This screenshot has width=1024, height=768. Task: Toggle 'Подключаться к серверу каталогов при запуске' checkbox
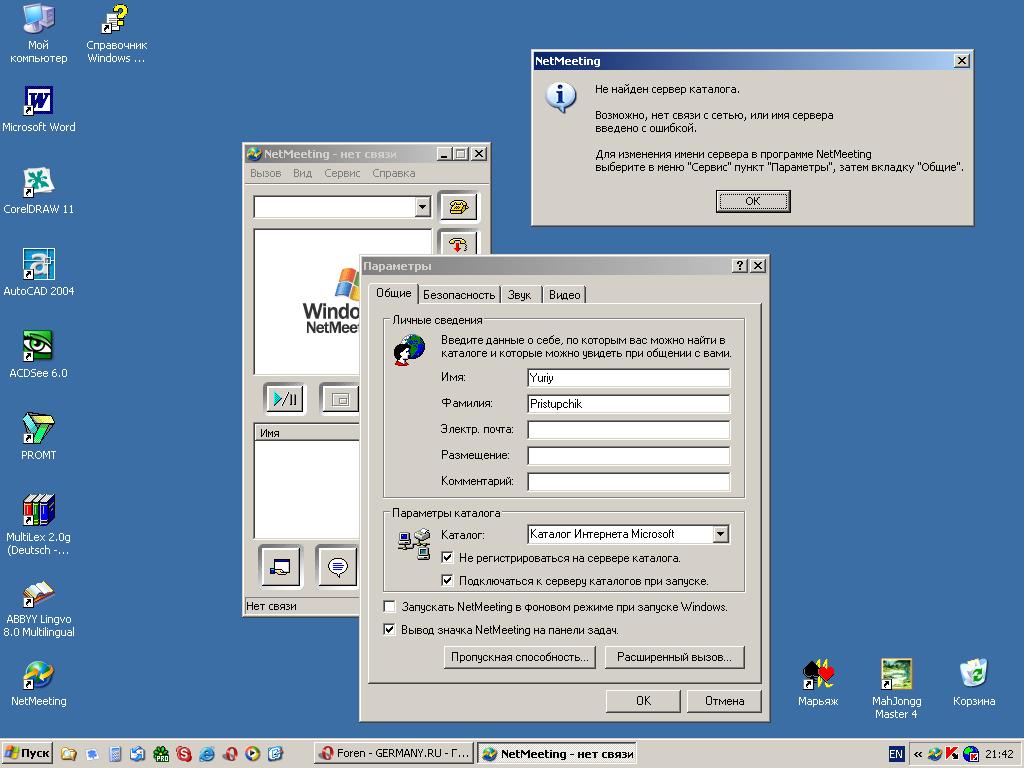coord(447,580)
